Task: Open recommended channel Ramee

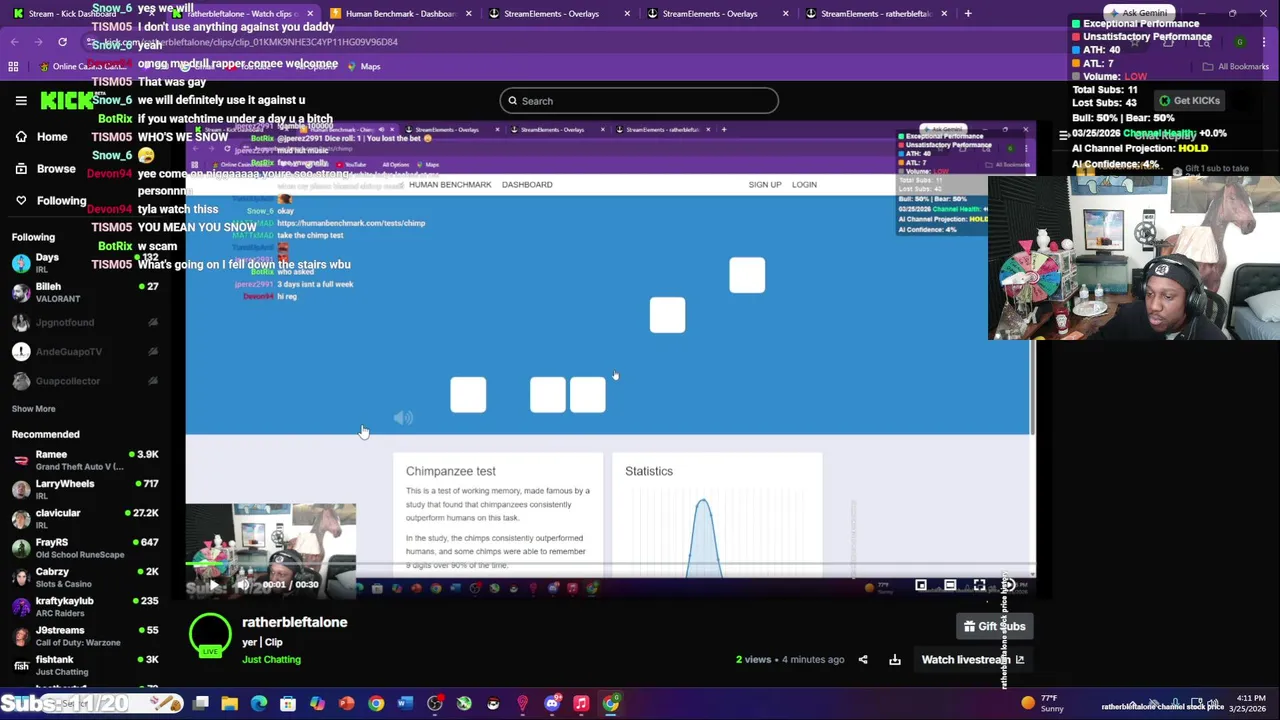Action: click(x=85, y=460)
